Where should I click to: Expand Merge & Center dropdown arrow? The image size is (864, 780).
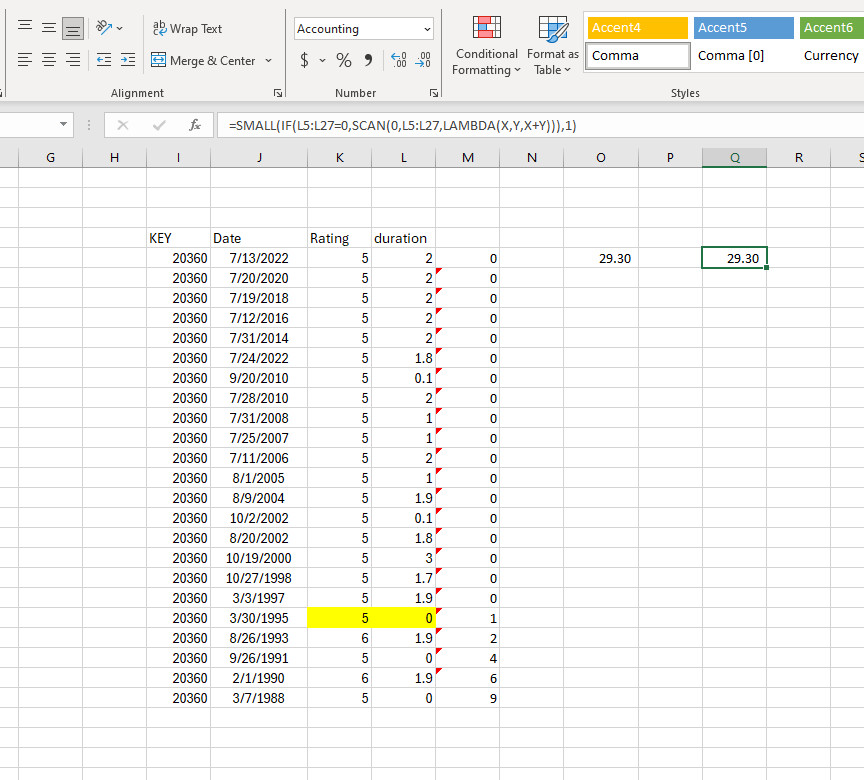(x=269, y=60)
